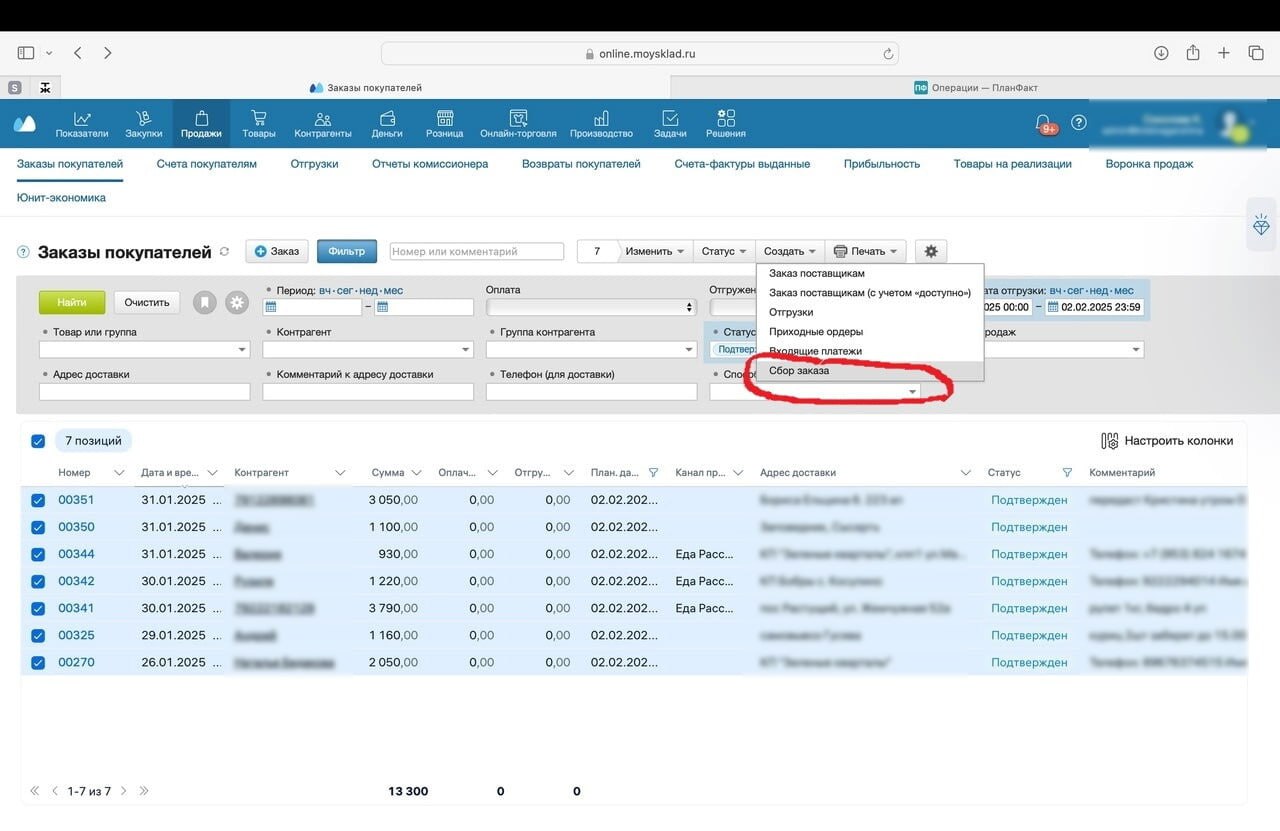This screenshot has width=1280, height=831.
Task: Go back with Safari back arrow
Action: (x=78, y=53)
